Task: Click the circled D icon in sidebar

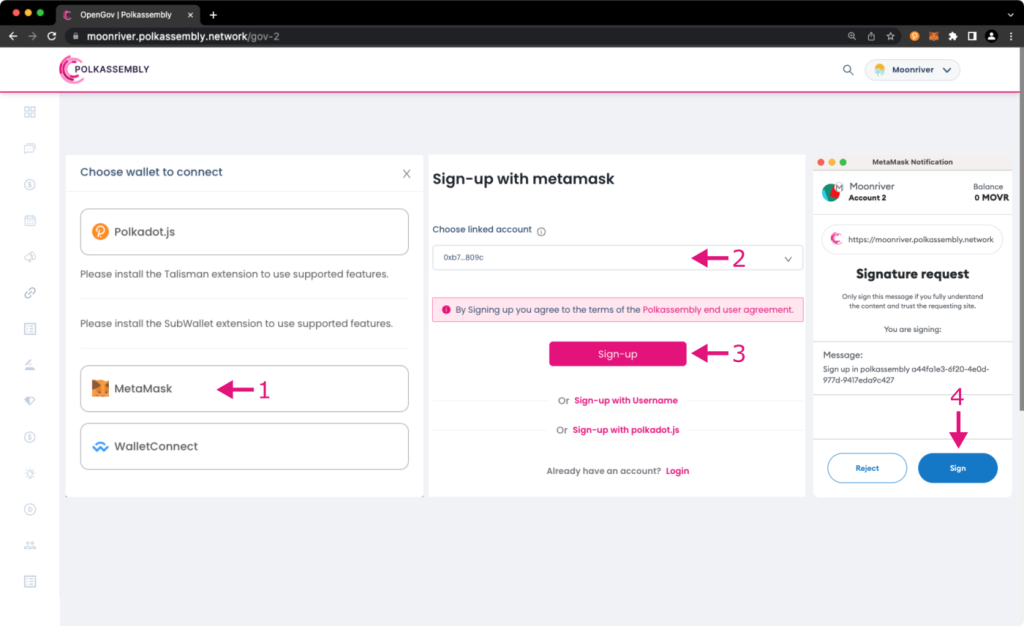Action: 29,509
